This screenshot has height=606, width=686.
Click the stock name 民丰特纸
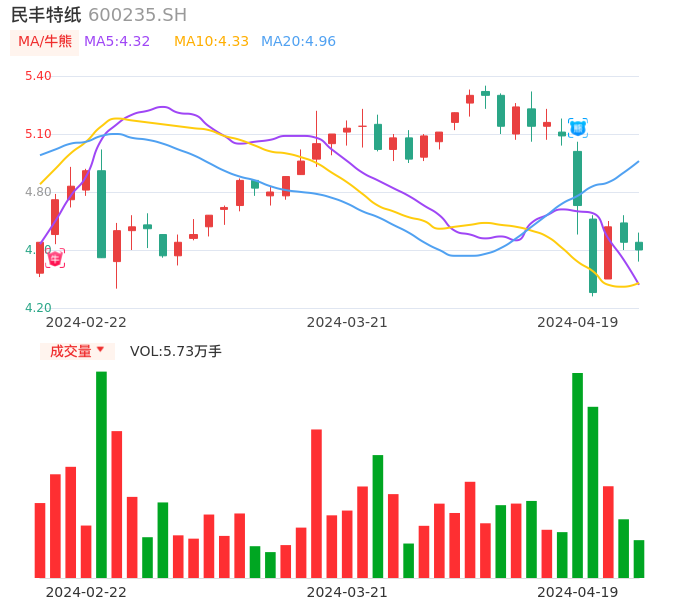pyautogui.click(x=46, y=15)
